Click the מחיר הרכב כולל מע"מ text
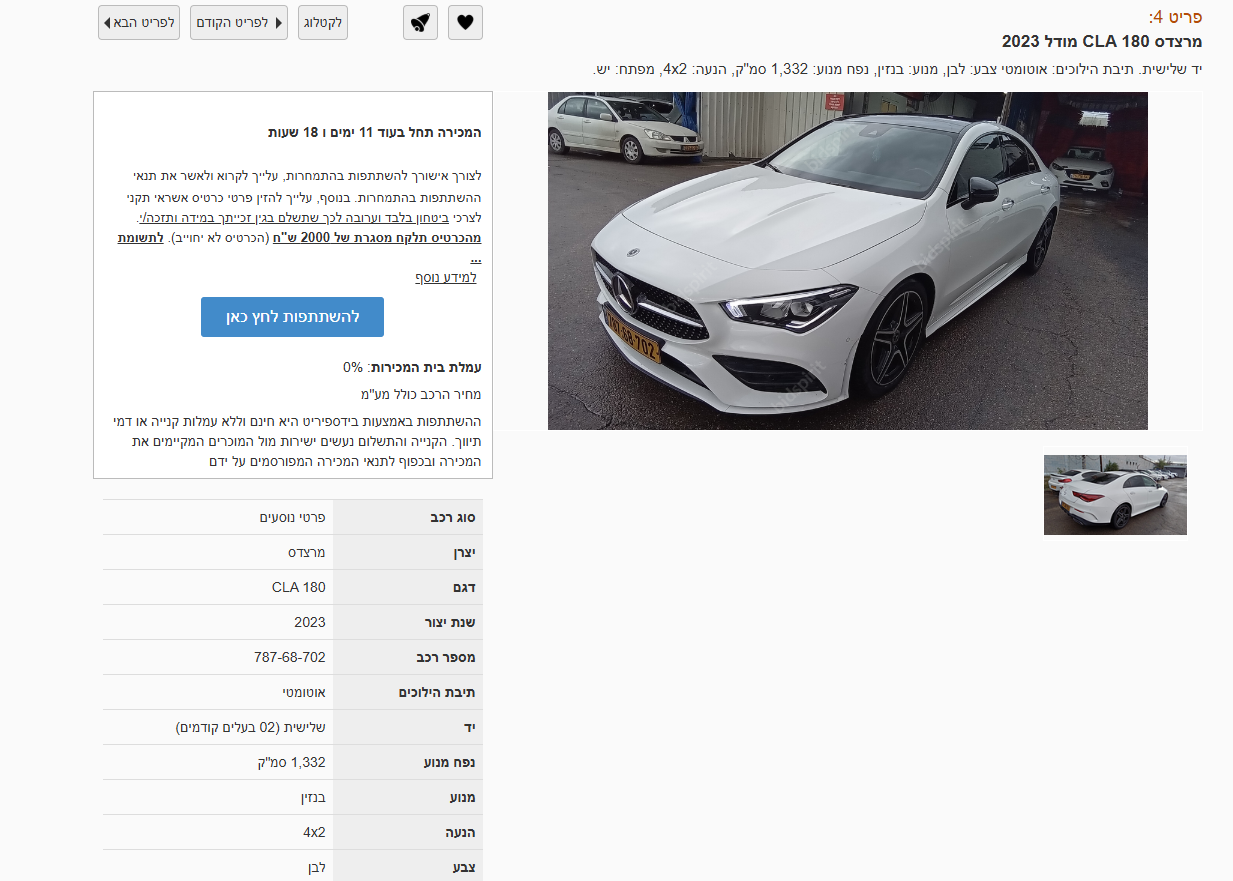The height and width of the screenshot is (881, 1233). (421, 394)
